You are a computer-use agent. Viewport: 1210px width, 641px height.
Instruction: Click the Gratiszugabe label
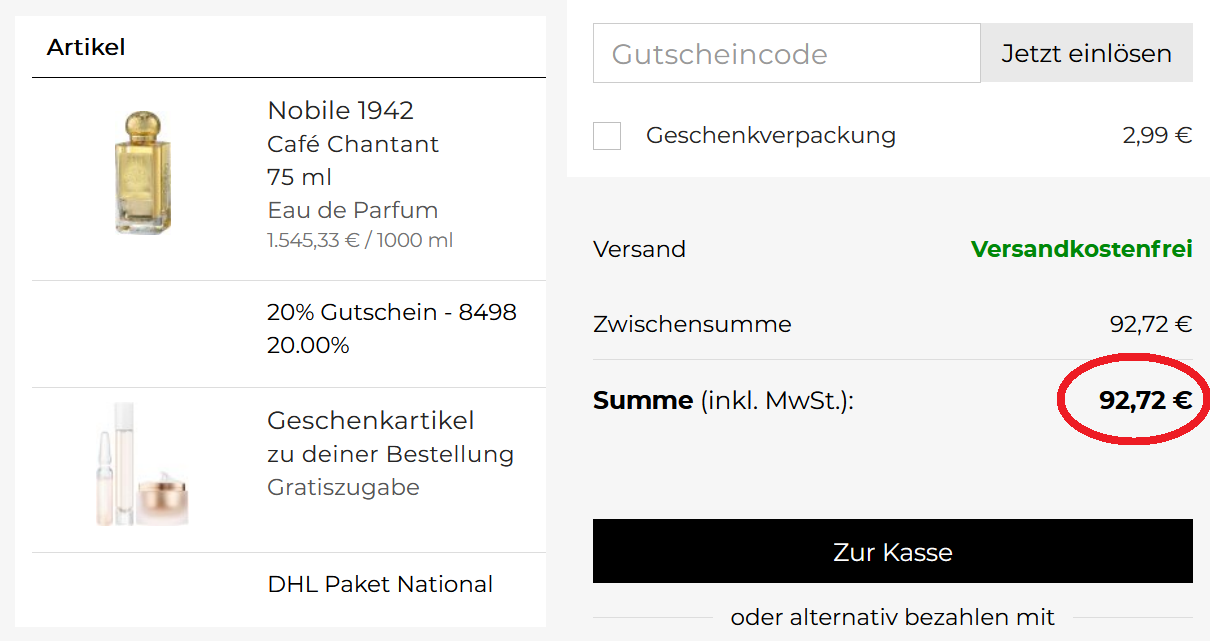point(343,487)
